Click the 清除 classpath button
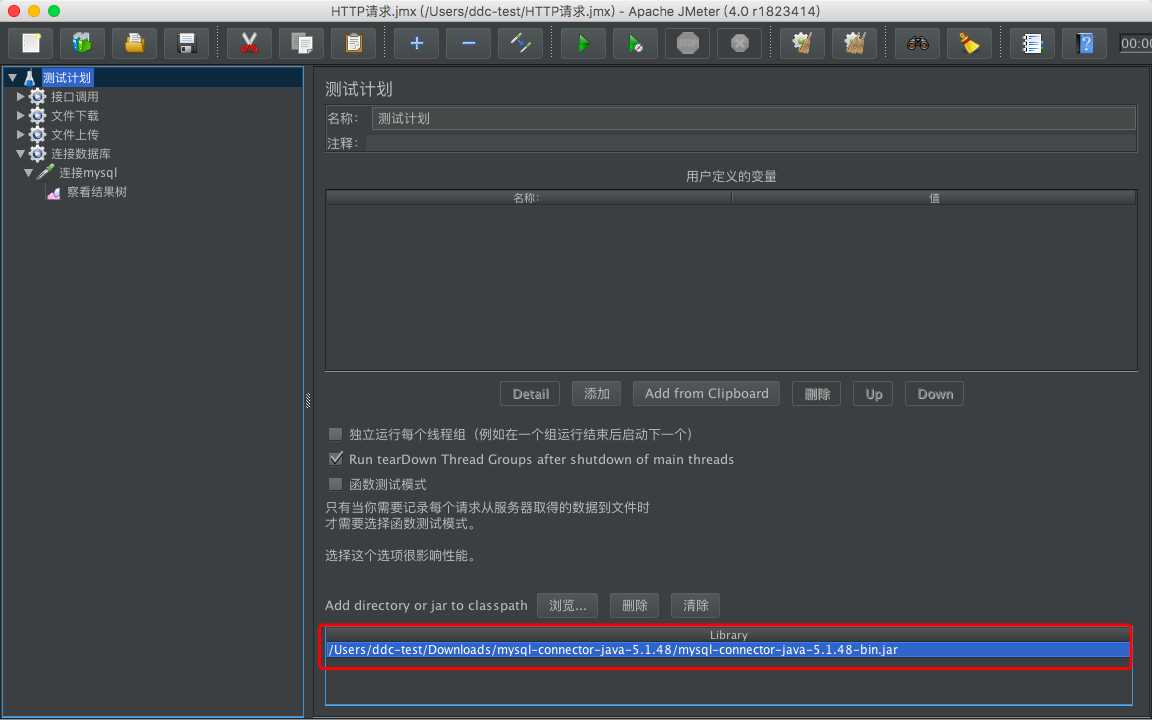The image size is (1152, 720). 695,605
